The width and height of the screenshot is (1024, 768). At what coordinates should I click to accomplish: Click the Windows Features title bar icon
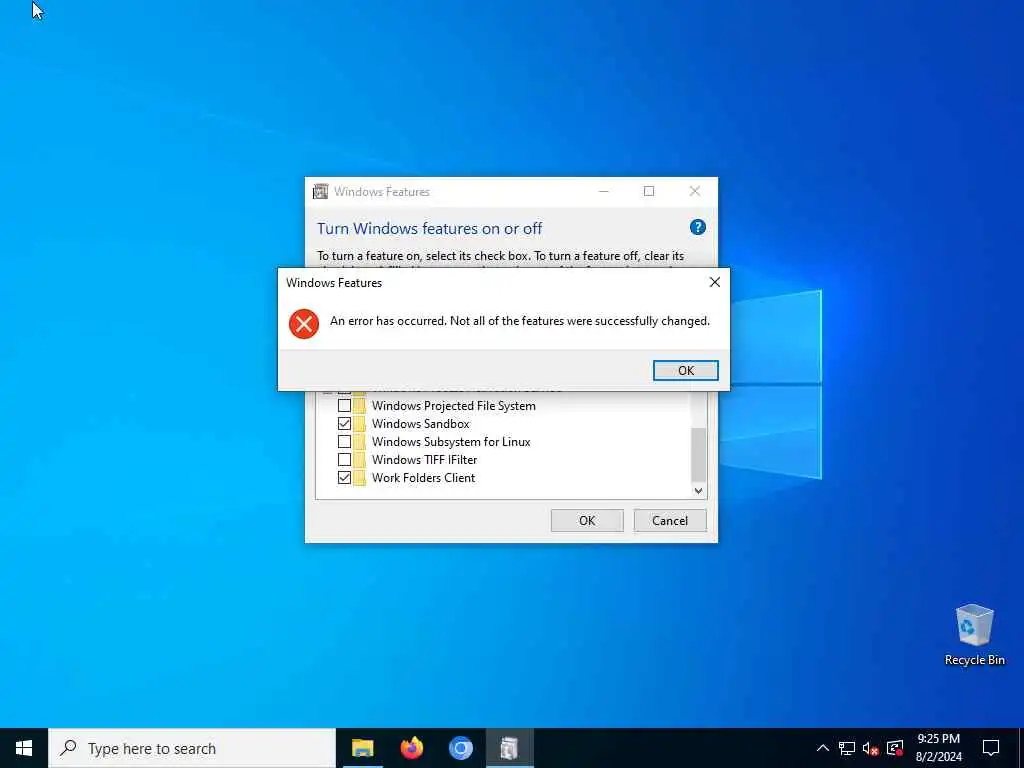320,191
